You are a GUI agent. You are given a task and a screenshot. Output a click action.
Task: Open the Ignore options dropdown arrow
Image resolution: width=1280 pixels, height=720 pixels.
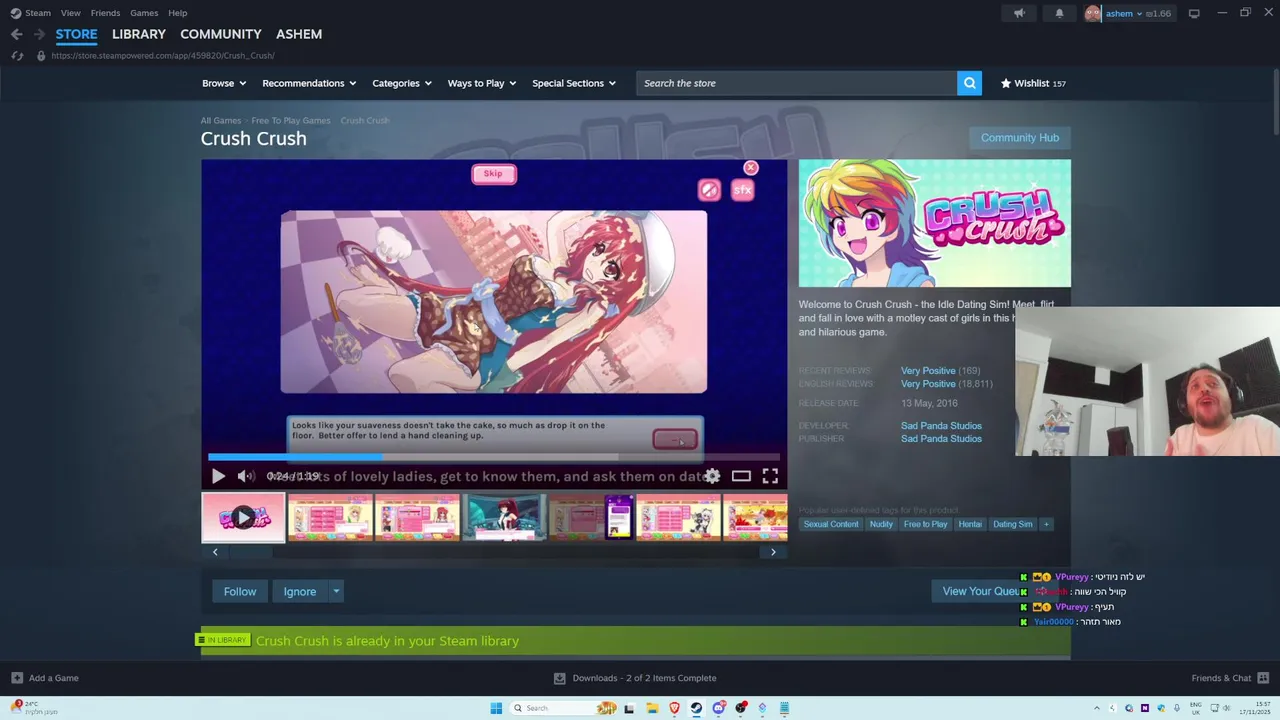click(x=336, y=592)
